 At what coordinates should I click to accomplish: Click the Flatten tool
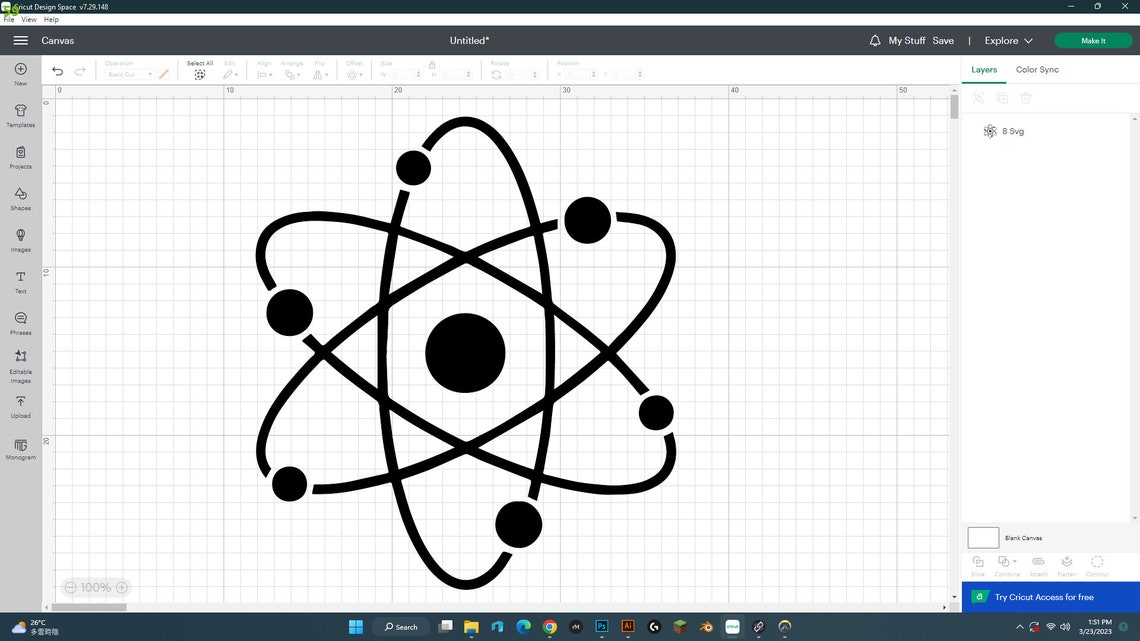tap(1067, 563)
